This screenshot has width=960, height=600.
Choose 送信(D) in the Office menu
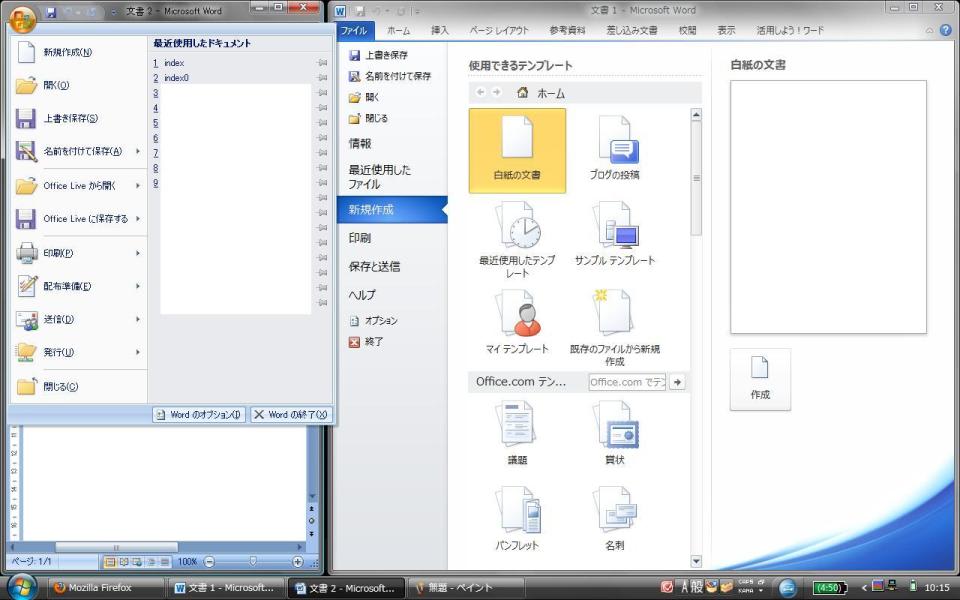(x=79, y=319)
